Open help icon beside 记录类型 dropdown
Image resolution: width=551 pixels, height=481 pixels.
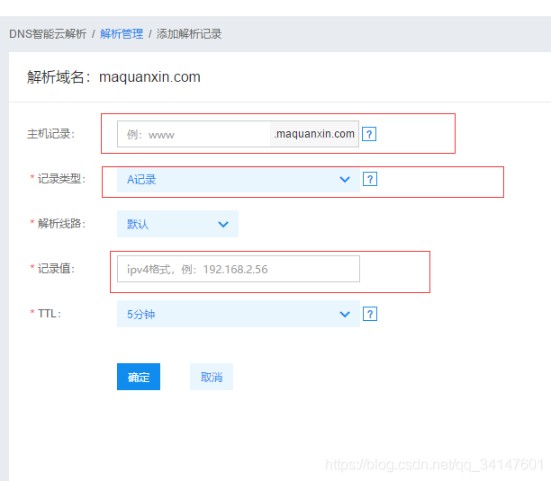(370, 179)
